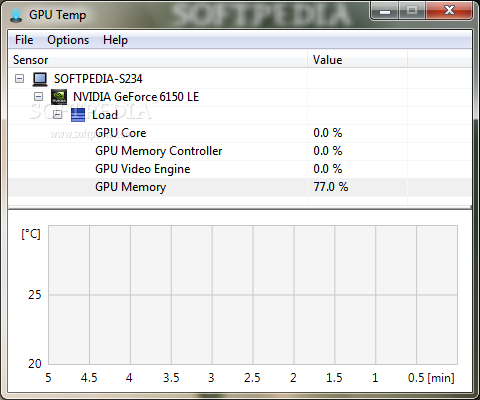This screenshot has width=480, height=400.
Task: Minimize the GPU Temp window
Action: (385, 11)
